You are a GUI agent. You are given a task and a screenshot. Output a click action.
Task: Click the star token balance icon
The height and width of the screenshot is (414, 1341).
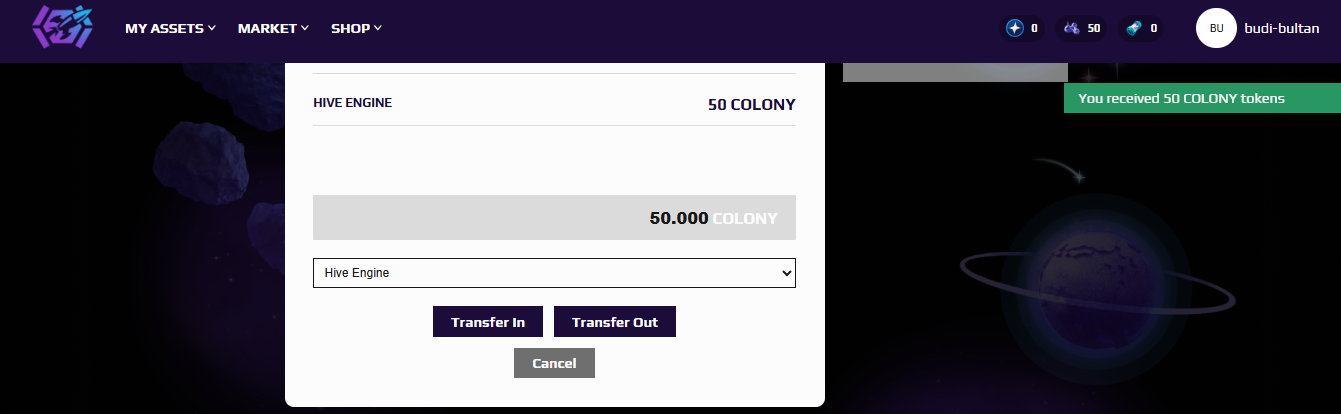click(1015, 28)
